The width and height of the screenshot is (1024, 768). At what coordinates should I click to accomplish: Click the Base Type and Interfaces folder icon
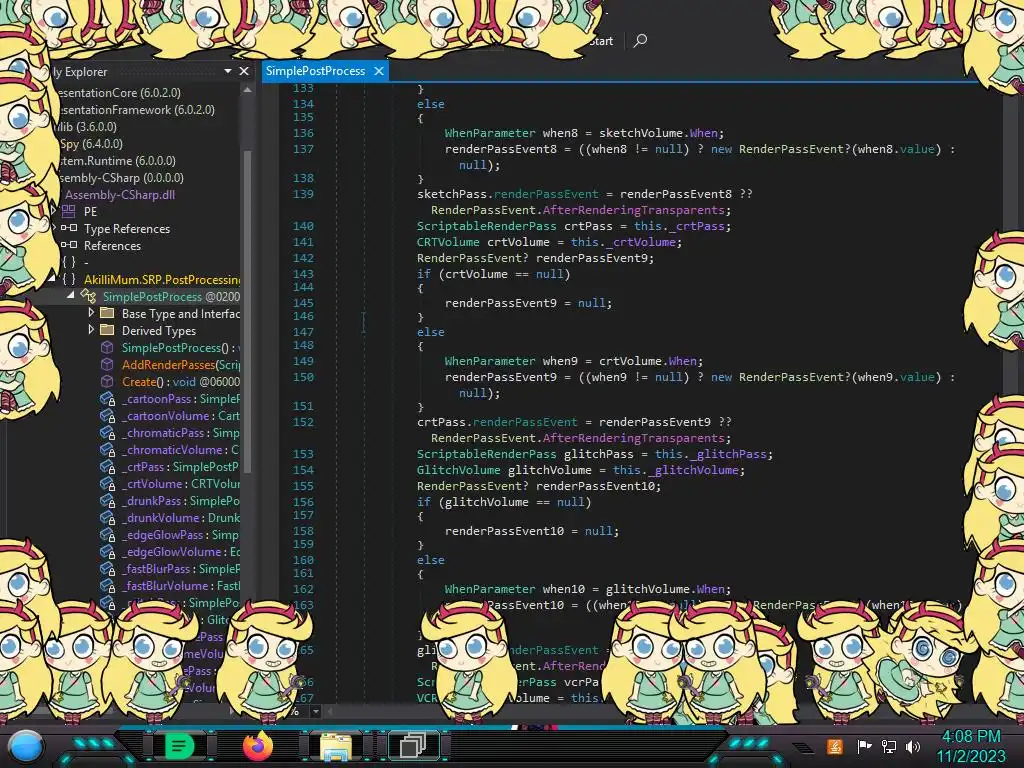(107, 313)
